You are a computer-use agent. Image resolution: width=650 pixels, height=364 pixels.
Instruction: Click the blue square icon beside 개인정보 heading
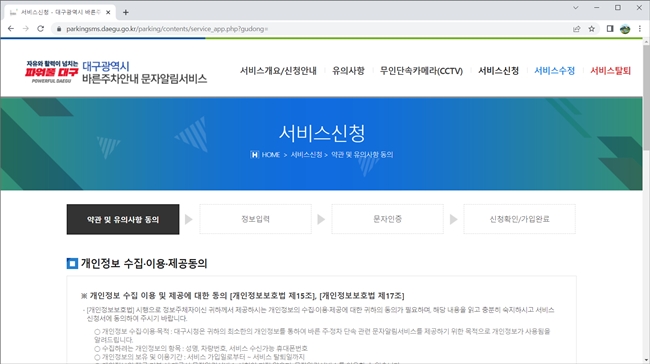[x=72, y=263]
